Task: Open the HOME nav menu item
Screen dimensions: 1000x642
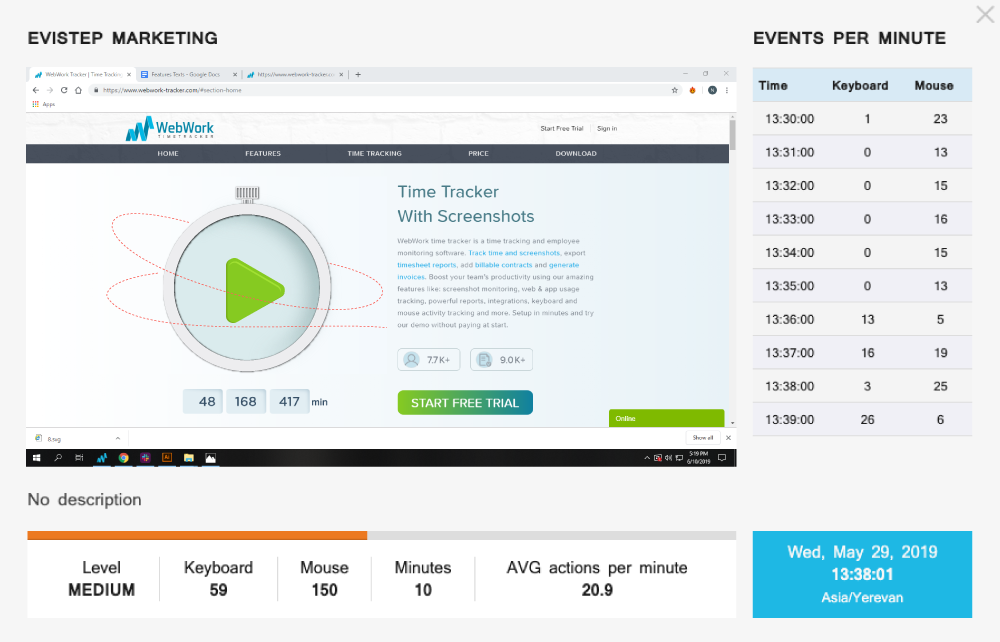Action: (x=168, y=154)
